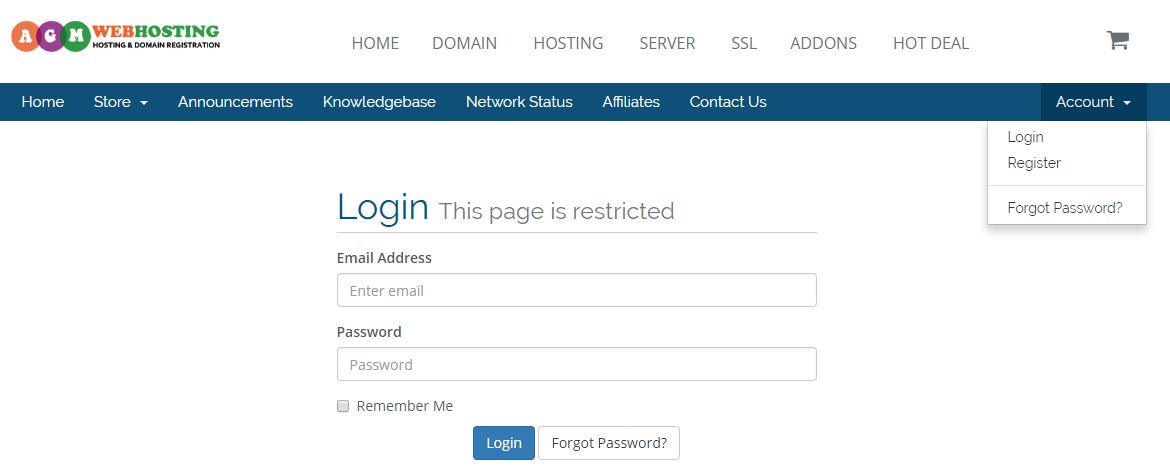
Task: Go to DOMAIN in top navigation
Action: [x=464, y=43]
